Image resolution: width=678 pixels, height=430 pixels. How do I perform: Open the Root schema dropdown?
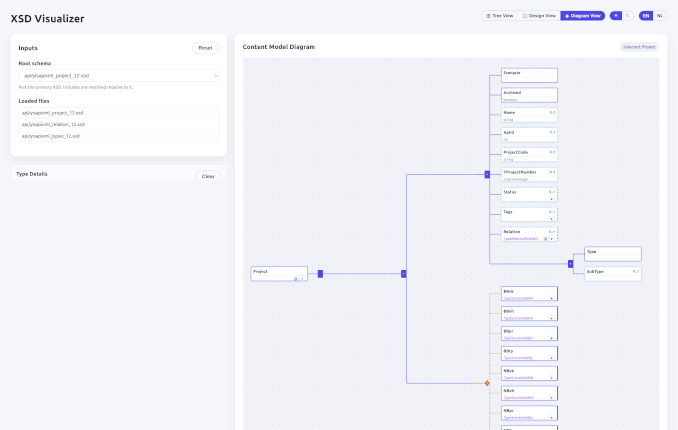(119, 76)
